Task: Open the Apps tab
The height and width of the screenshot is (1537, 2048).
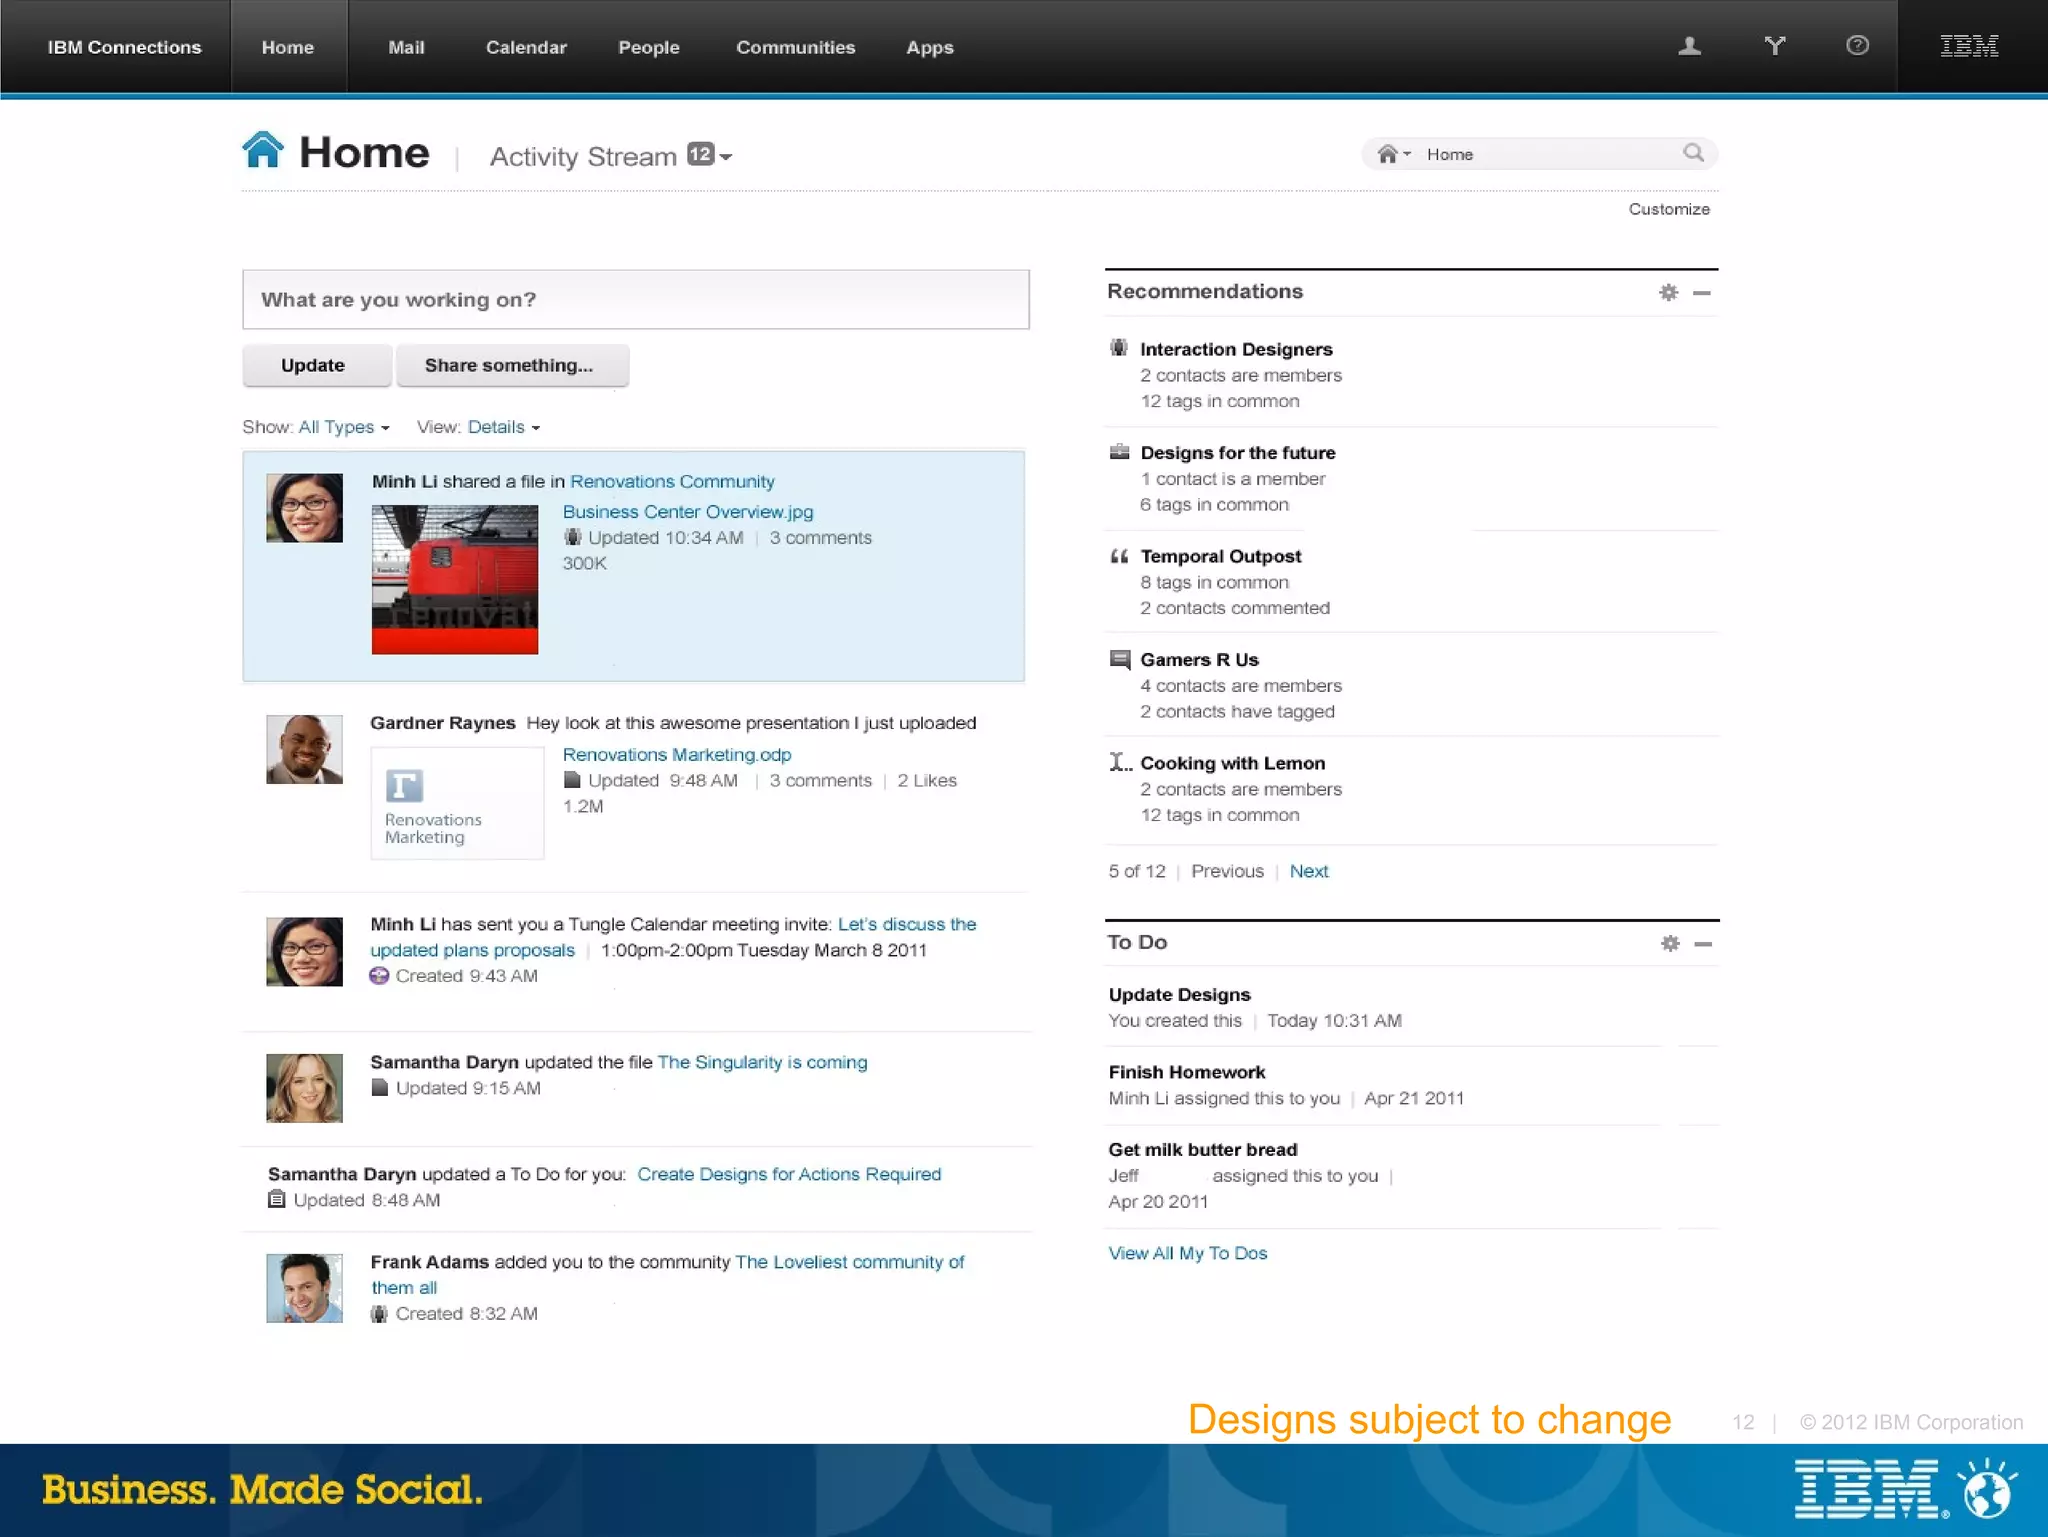Action: [x=930, y=47]
